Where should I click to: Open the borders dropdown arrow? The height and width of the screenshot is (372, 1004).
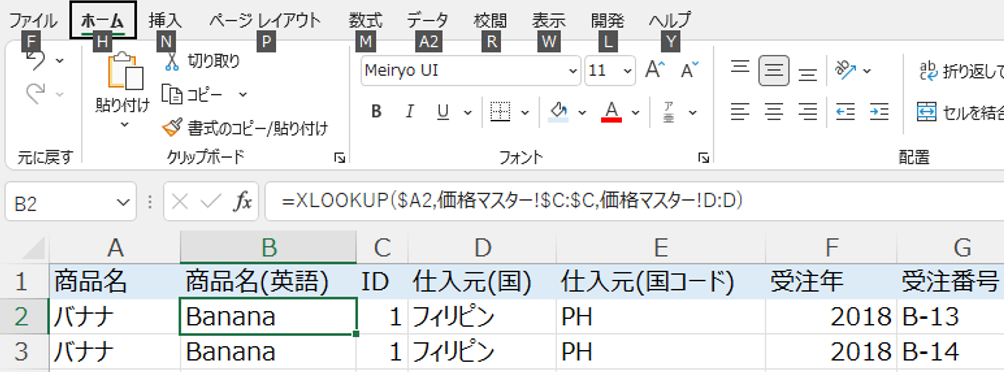pyautogui.click(x=525, y=112)
